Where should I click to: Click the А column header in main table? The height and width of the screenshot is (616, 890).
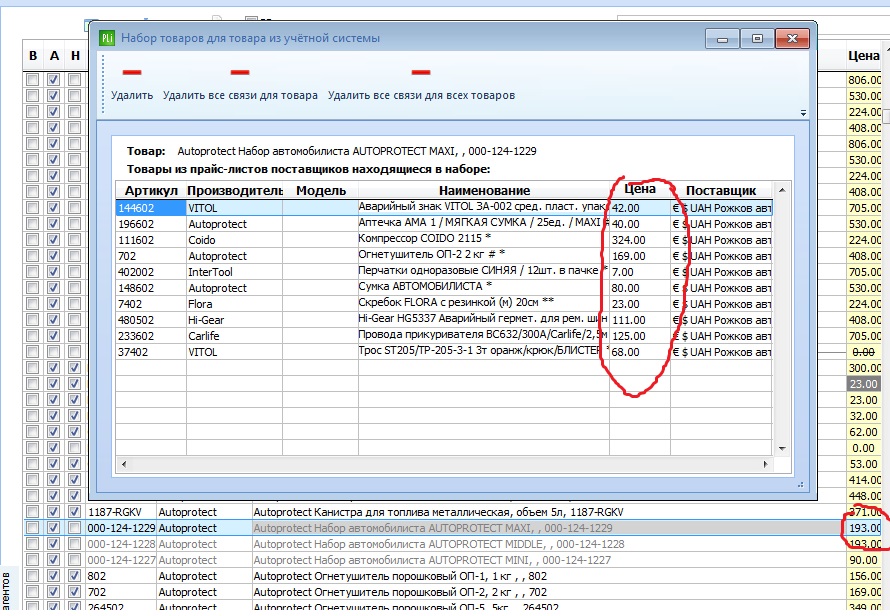point(54,56)
